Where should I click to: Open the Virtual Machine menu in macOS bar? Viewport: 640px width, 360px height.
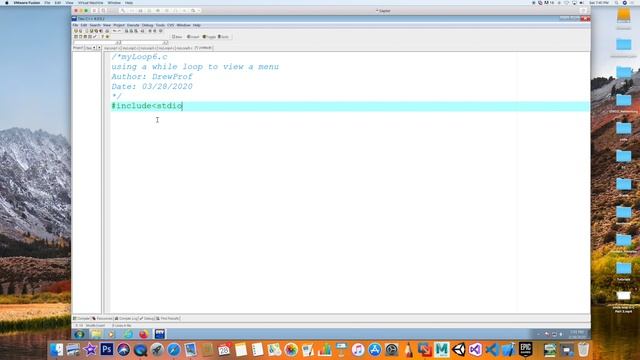click(91, 2)
